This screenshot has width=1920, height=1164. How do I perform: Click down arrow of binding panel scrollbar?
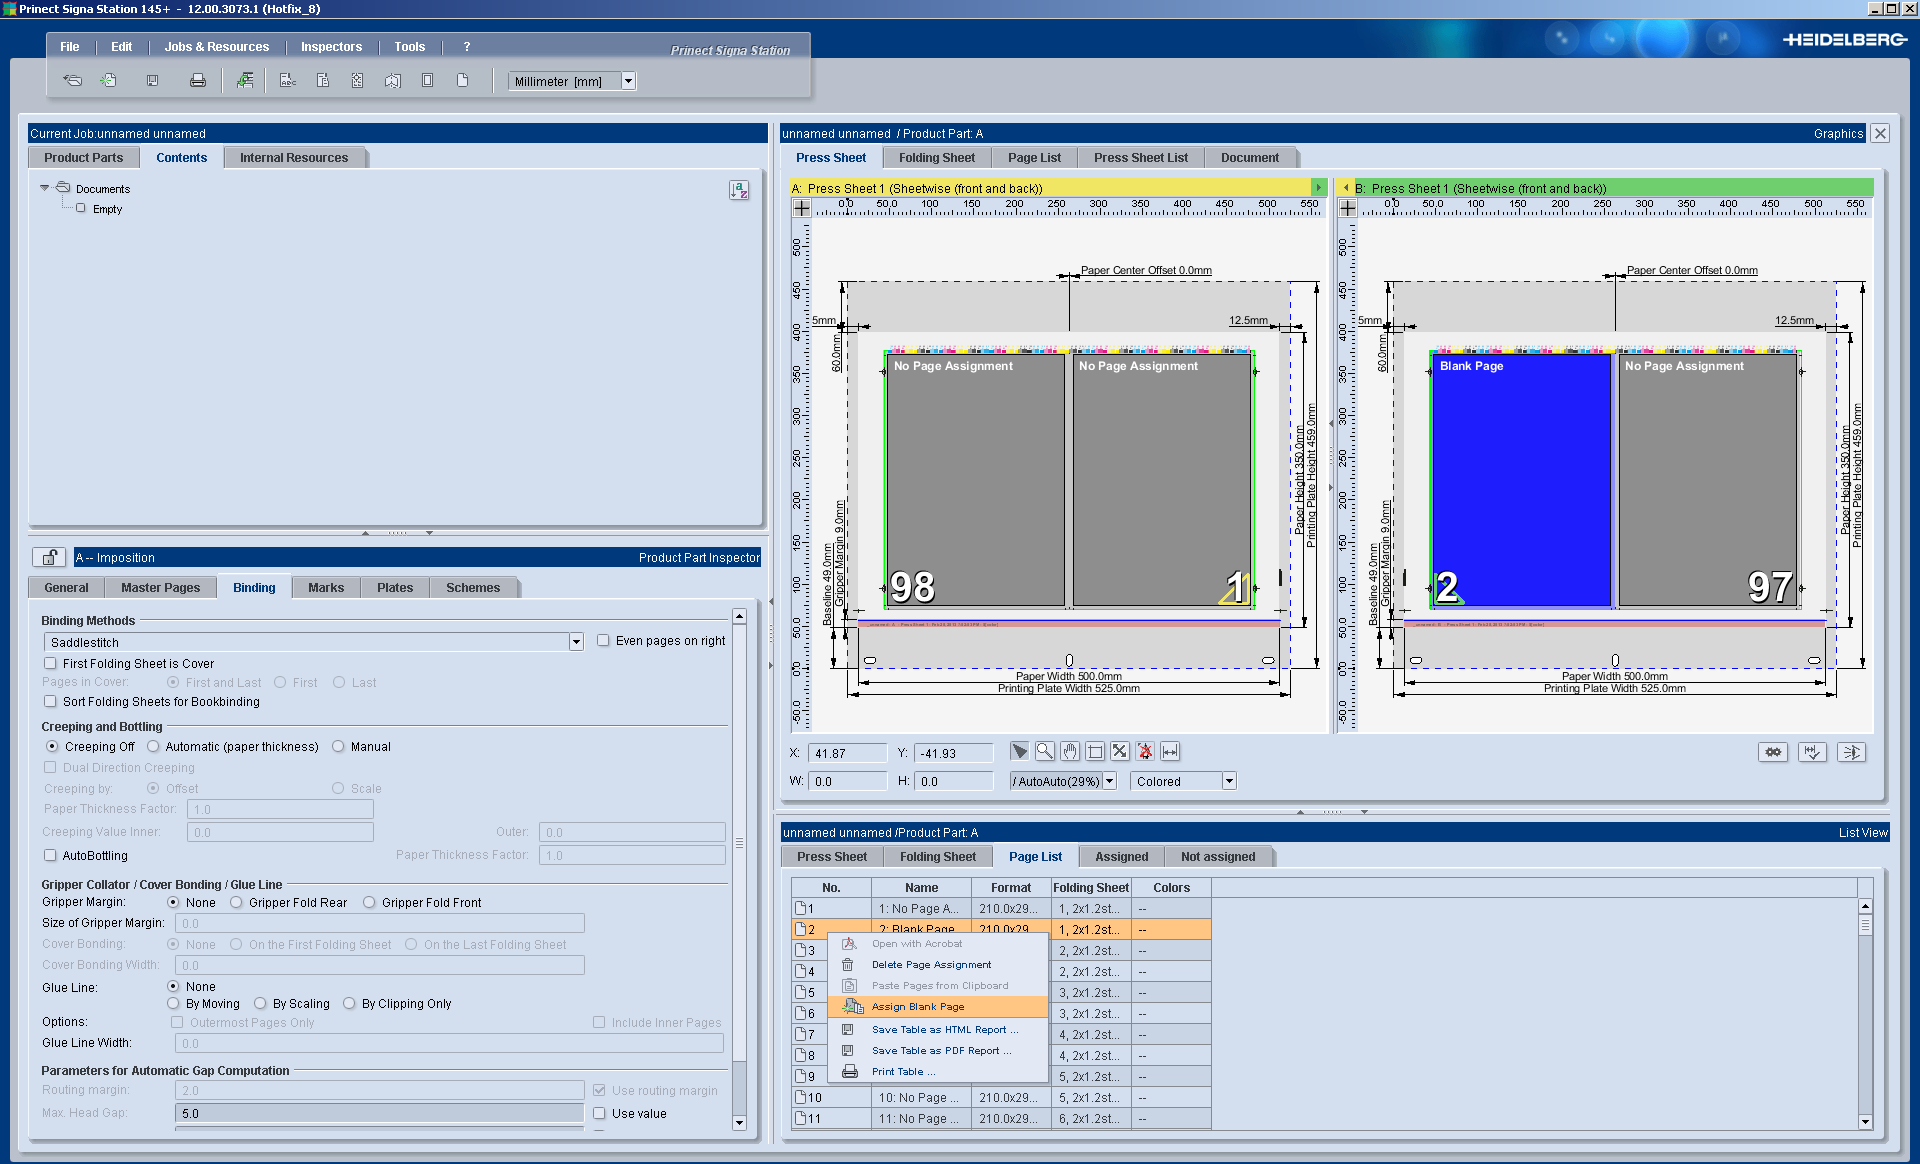[739, 1123]
